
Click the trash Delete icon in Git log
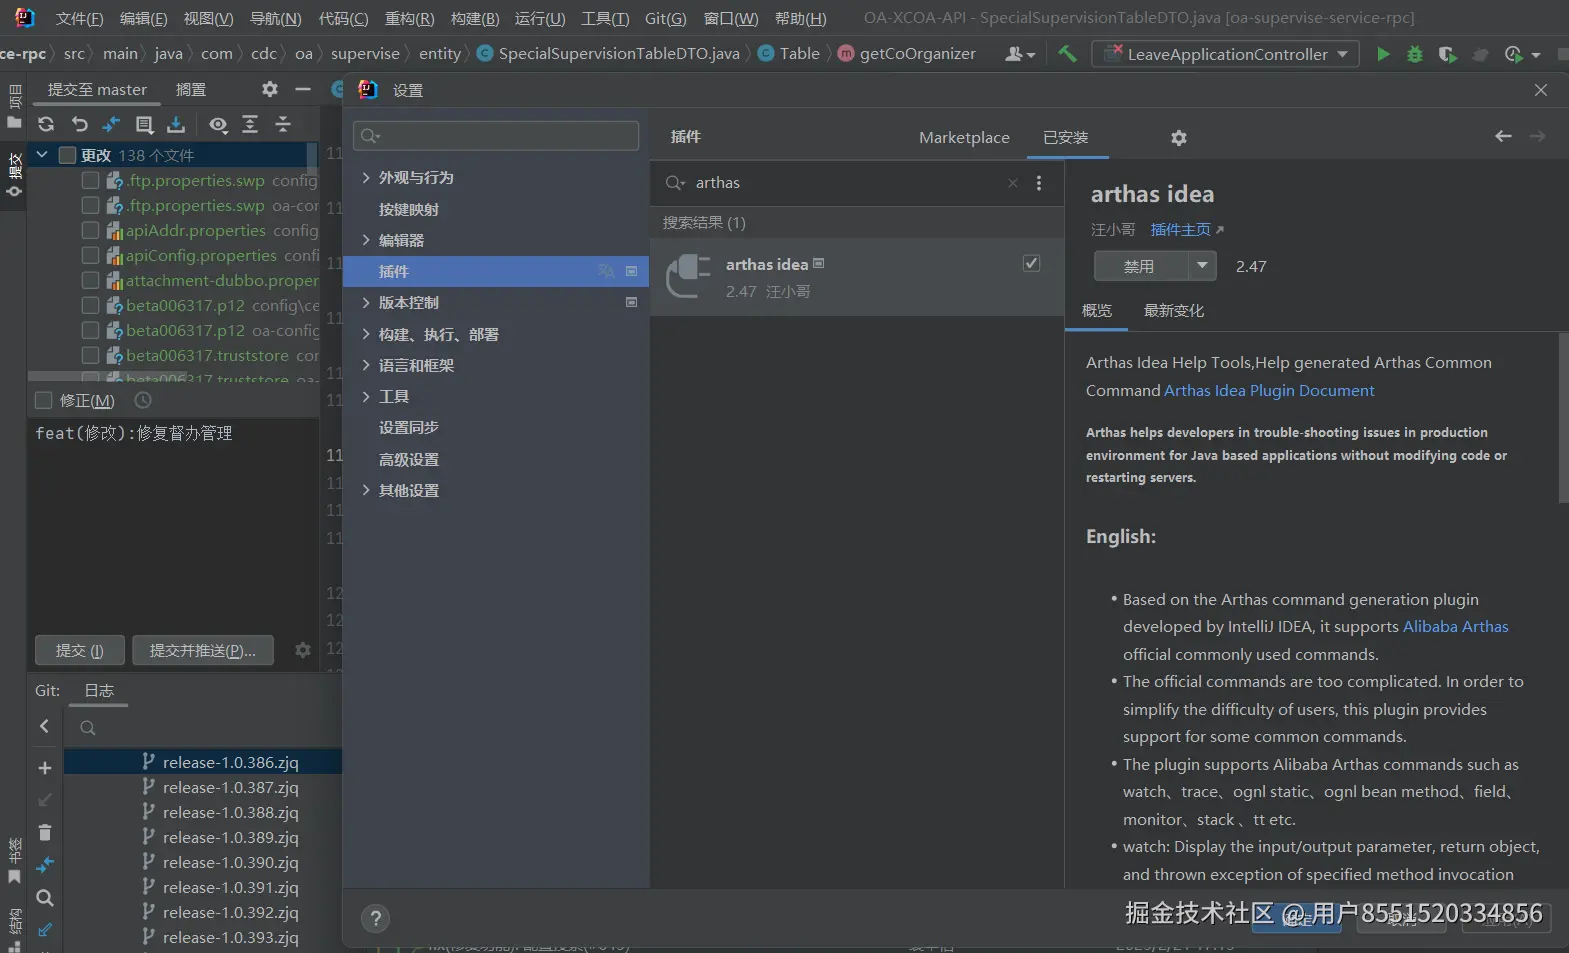(44, 832)
